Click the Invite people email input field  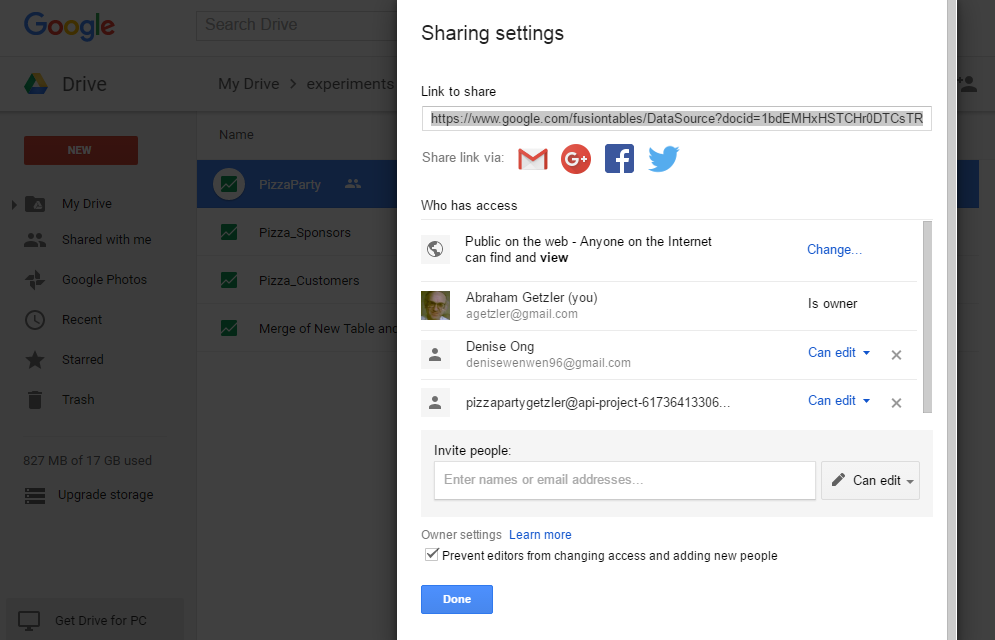tap(624, 480)
